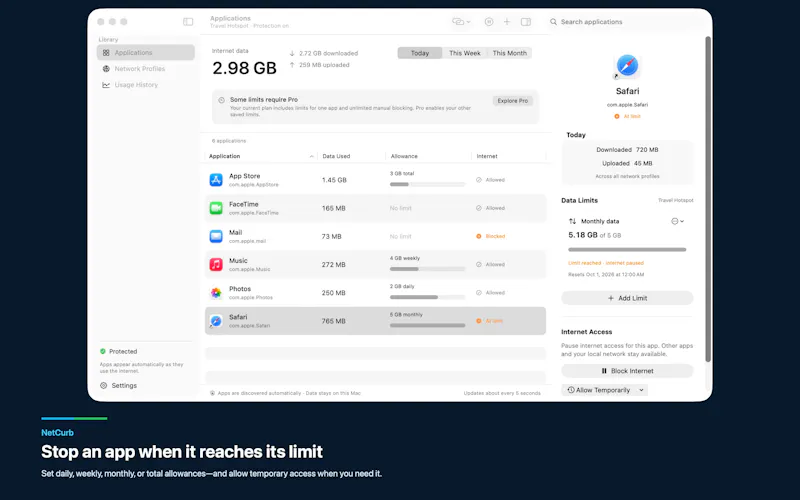This screenshot has width=800, height=500.
Task: Click the Mail app icon
Action: coord(216,236)
